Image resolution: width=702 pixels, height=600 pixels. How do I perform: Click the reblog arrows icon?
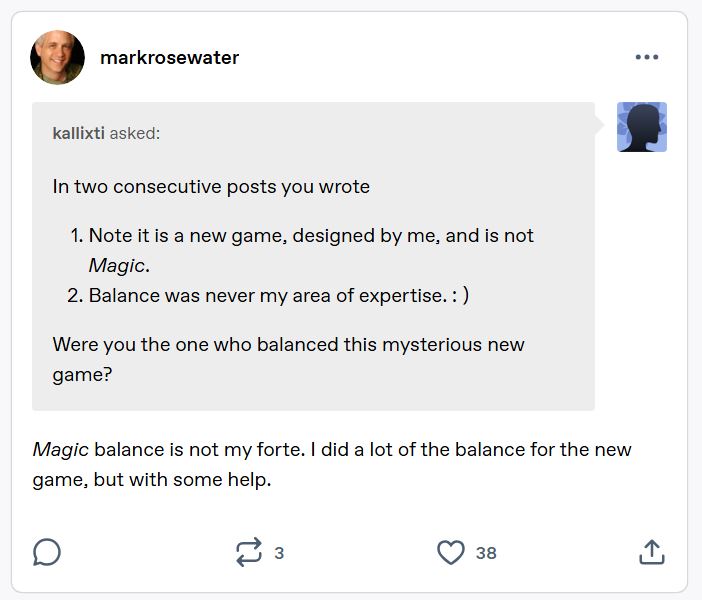(248, 552)
